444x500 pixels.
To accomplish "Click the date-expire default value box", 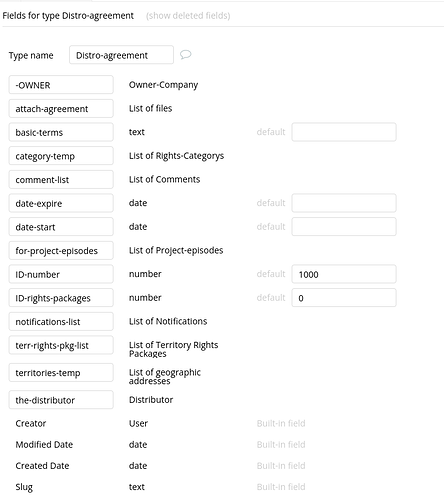I will pos(344,203).
